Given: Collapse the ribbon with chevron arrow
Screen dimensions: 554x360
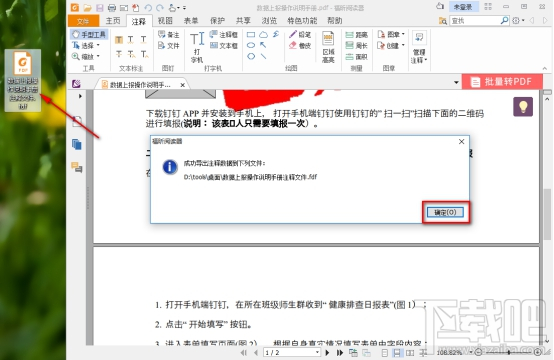Looking at the screenshot, I should 544,69.
